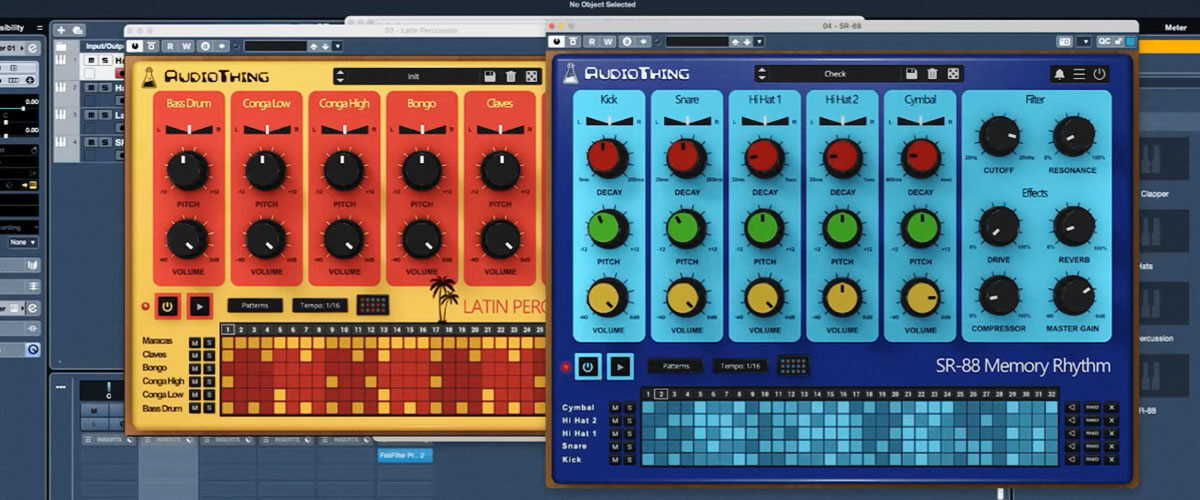Open SR-88 hamburger menu
Viewport: 1200px width, 500px height.
tap(1079, 74)
